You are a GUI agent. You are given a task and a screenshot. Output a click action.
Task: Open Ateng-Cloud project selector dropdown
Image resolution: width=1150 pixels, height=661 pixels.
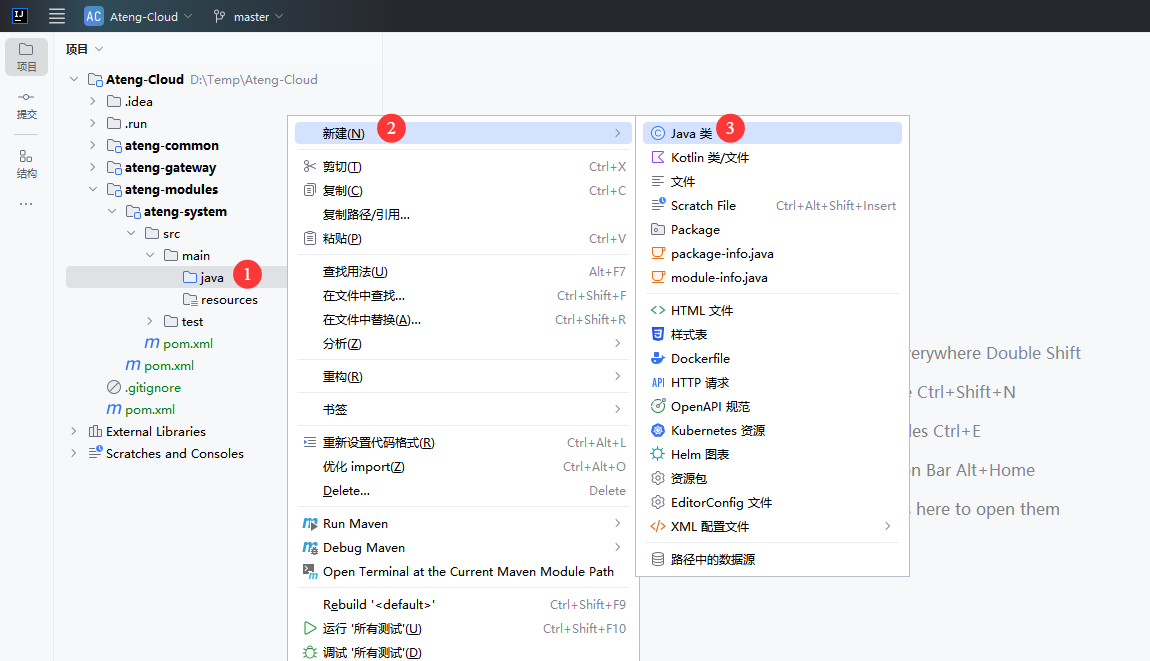[138, 16]
